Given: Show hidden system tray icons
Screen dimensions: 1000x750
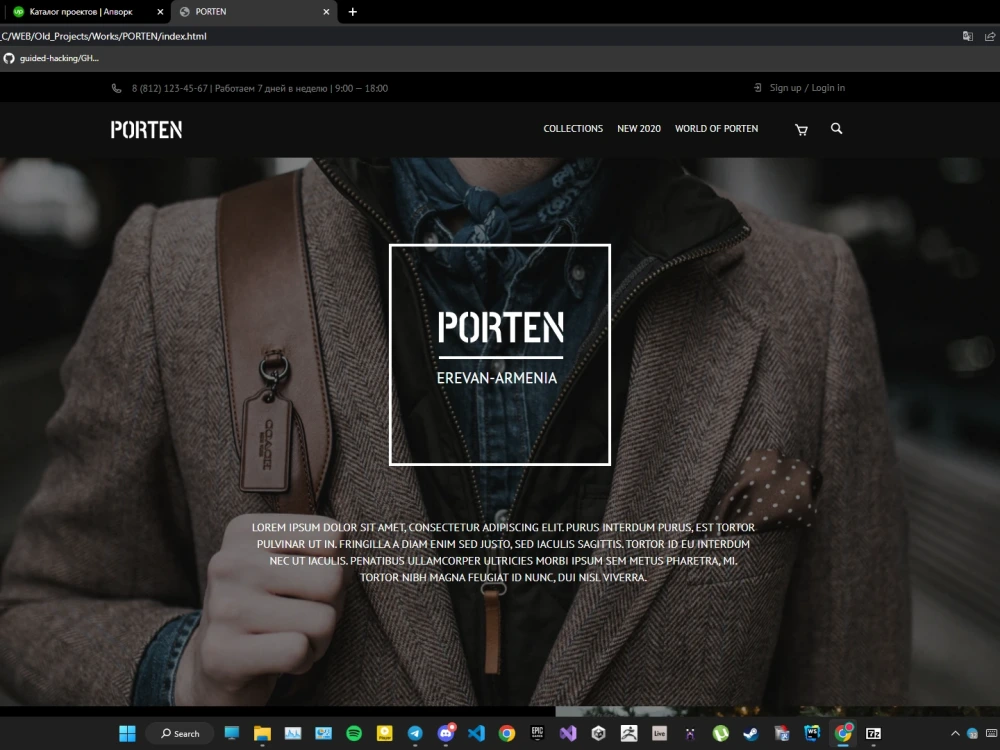Looking at the screenshot, I should click(955, 733).
